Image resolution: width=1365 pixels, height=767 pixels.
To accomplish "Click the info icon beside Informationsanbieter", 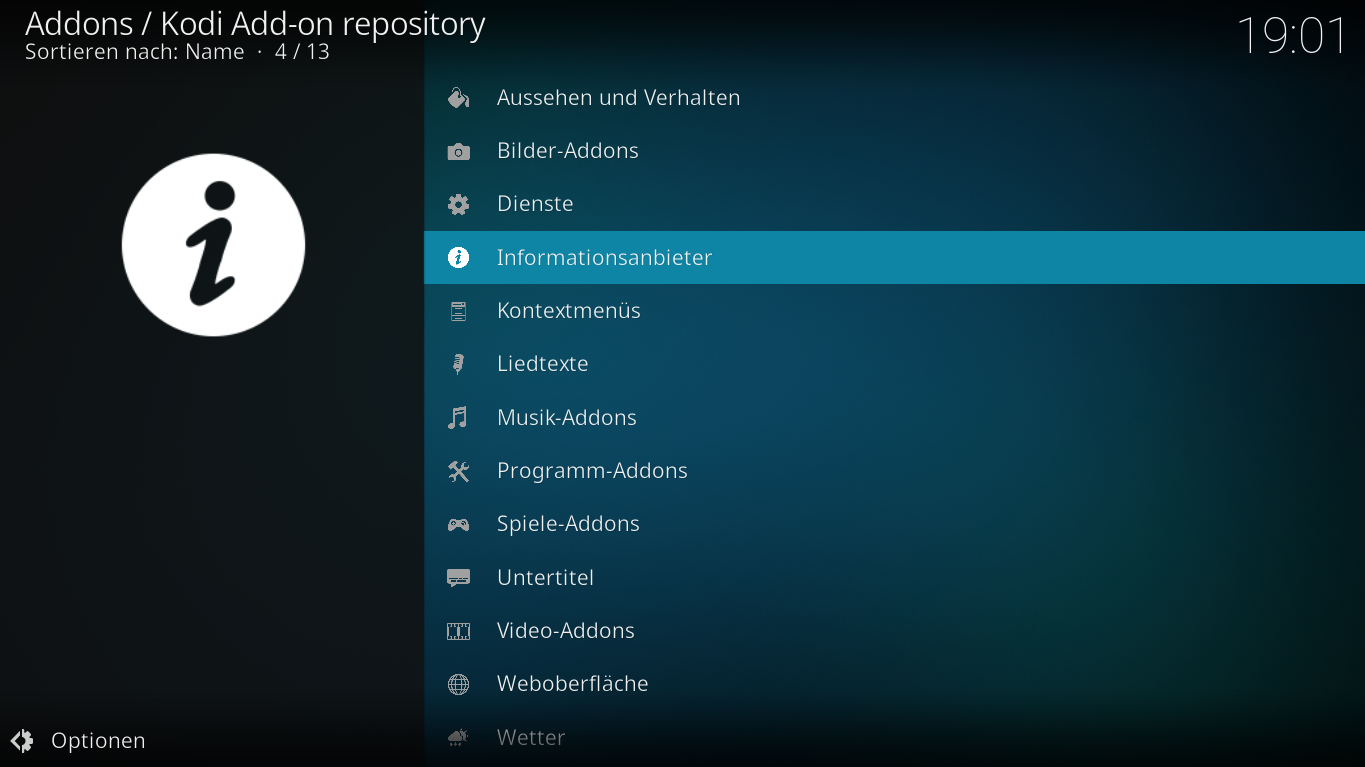I will pos(458,258).
